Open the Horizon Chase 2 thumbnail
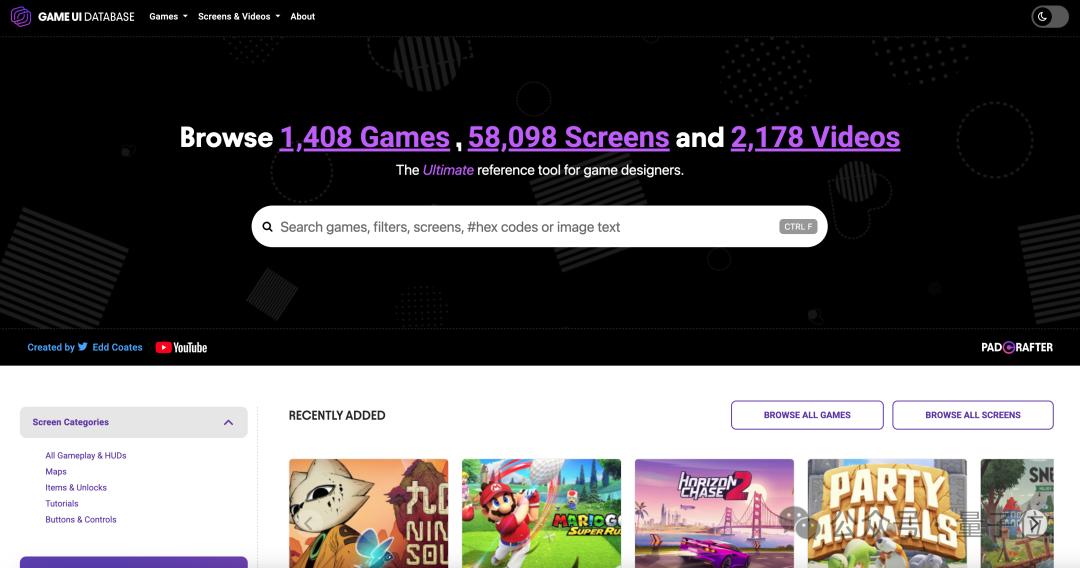Image resolution: width=1080 pixels, height=568 pixels. [x=714, y=512]
